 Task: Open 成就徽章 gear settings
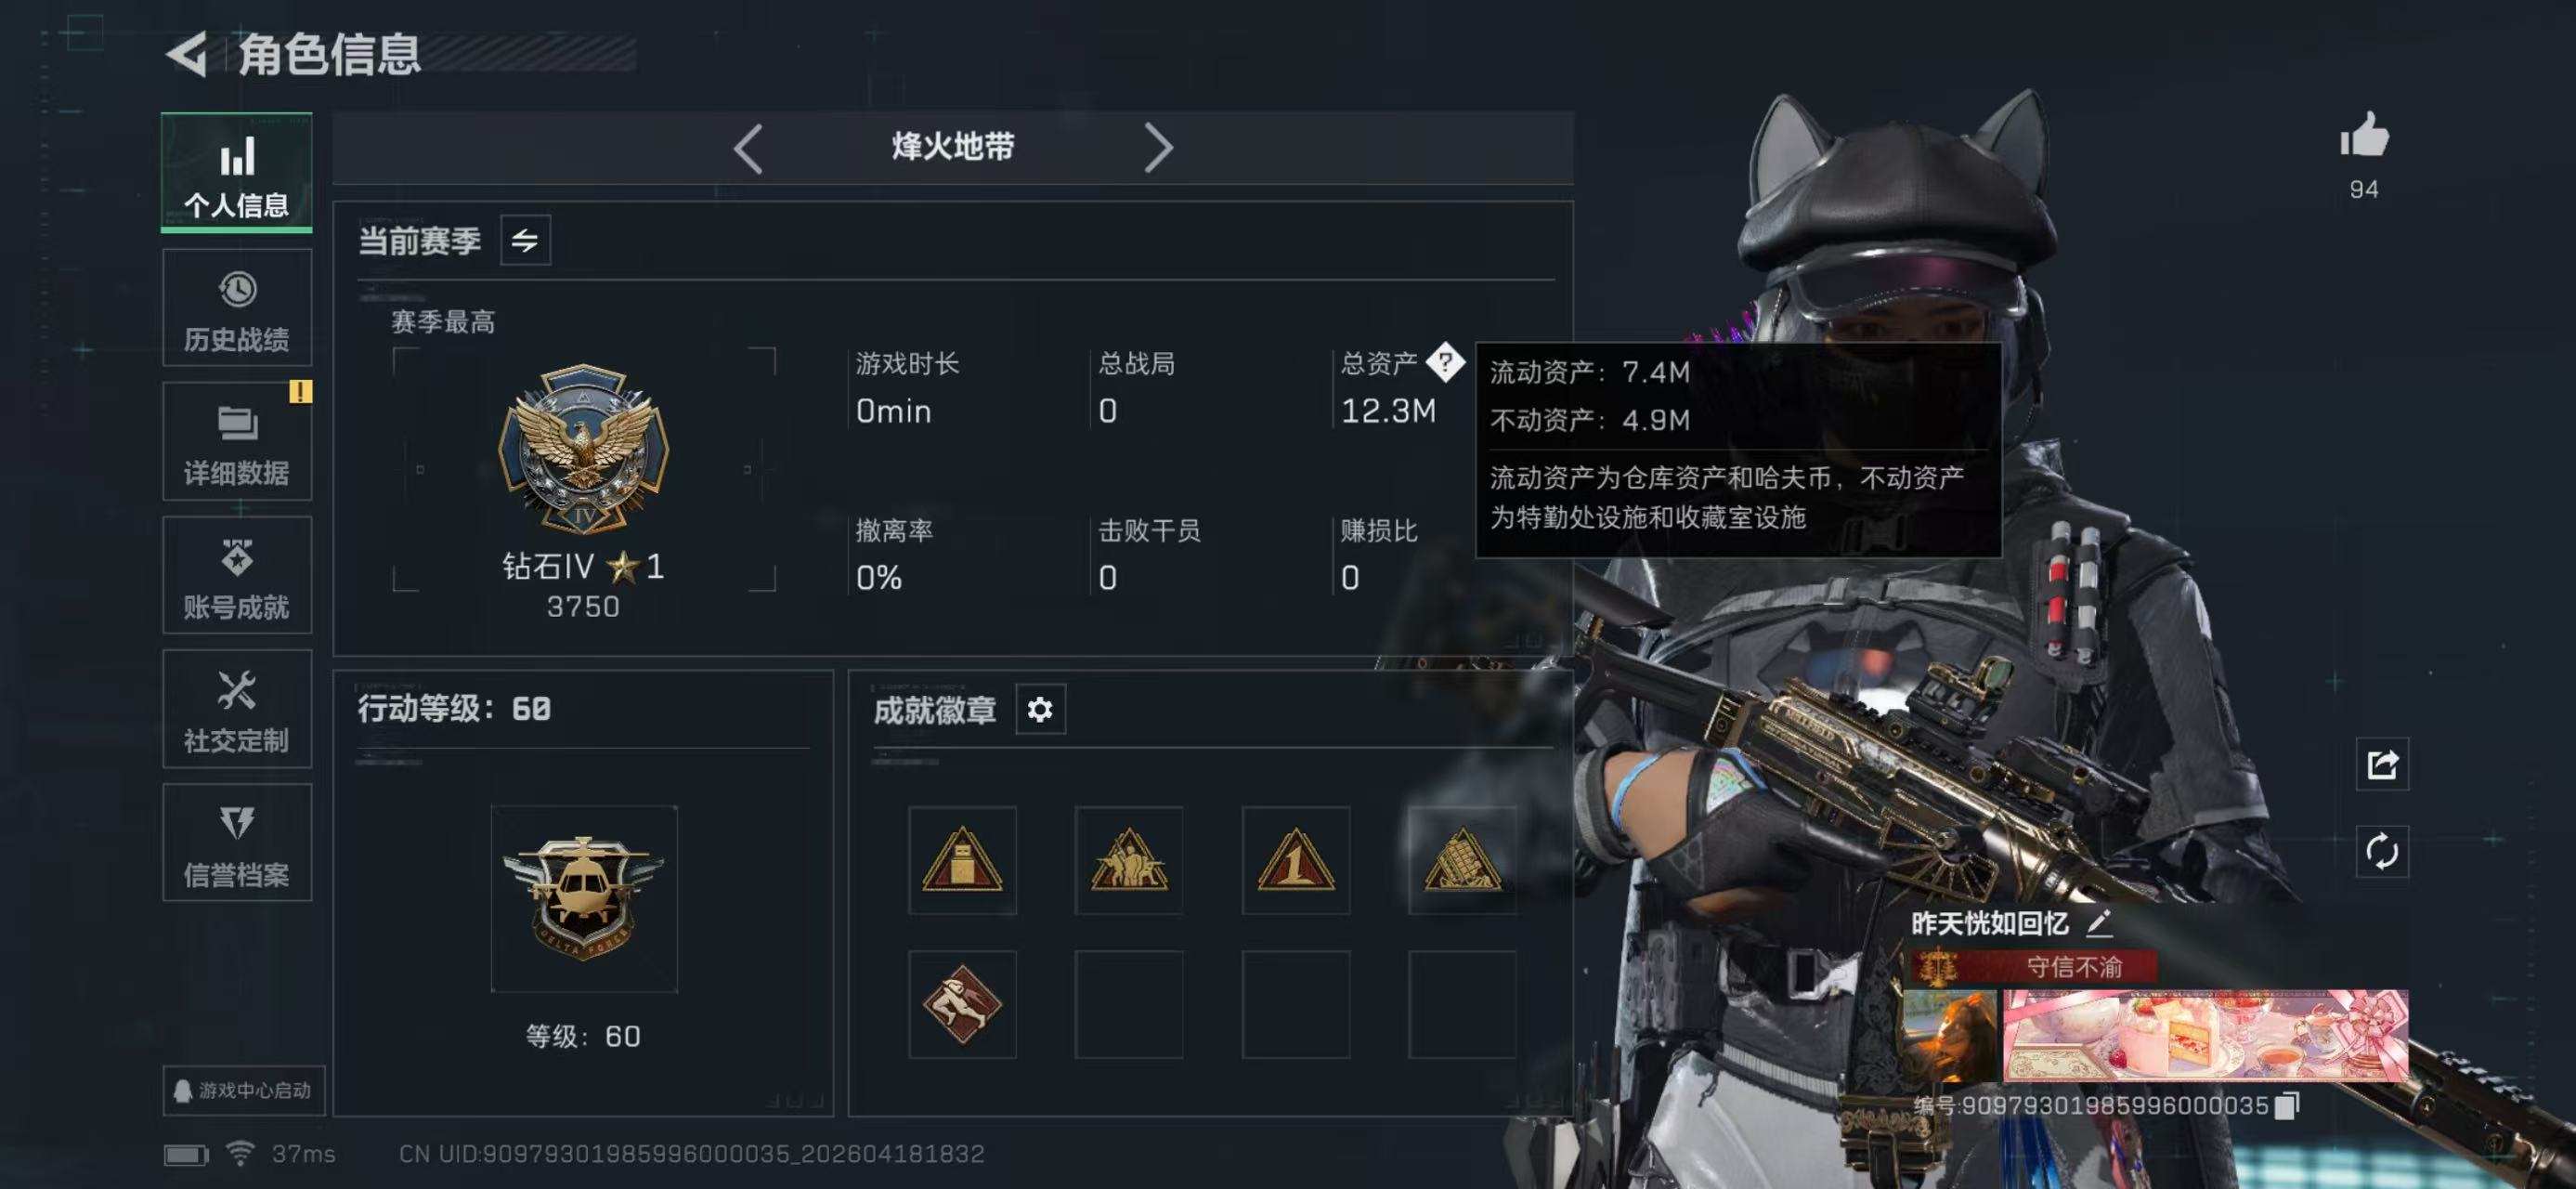coord(1040,709)
